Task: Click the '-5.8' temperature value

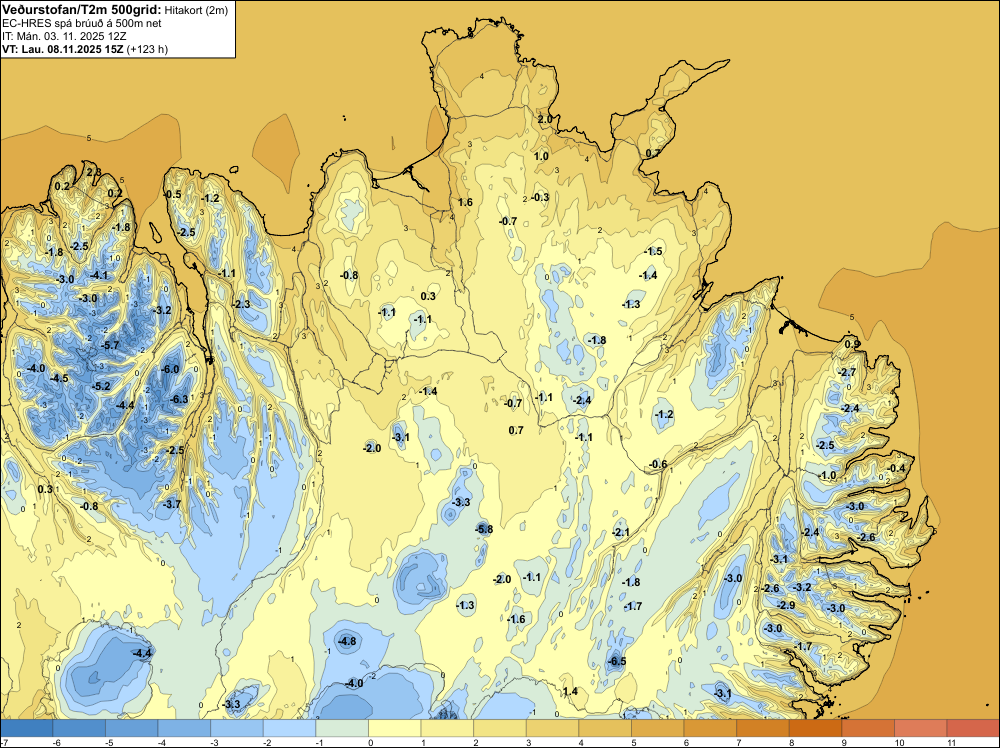Action: [x=484, y=529]
